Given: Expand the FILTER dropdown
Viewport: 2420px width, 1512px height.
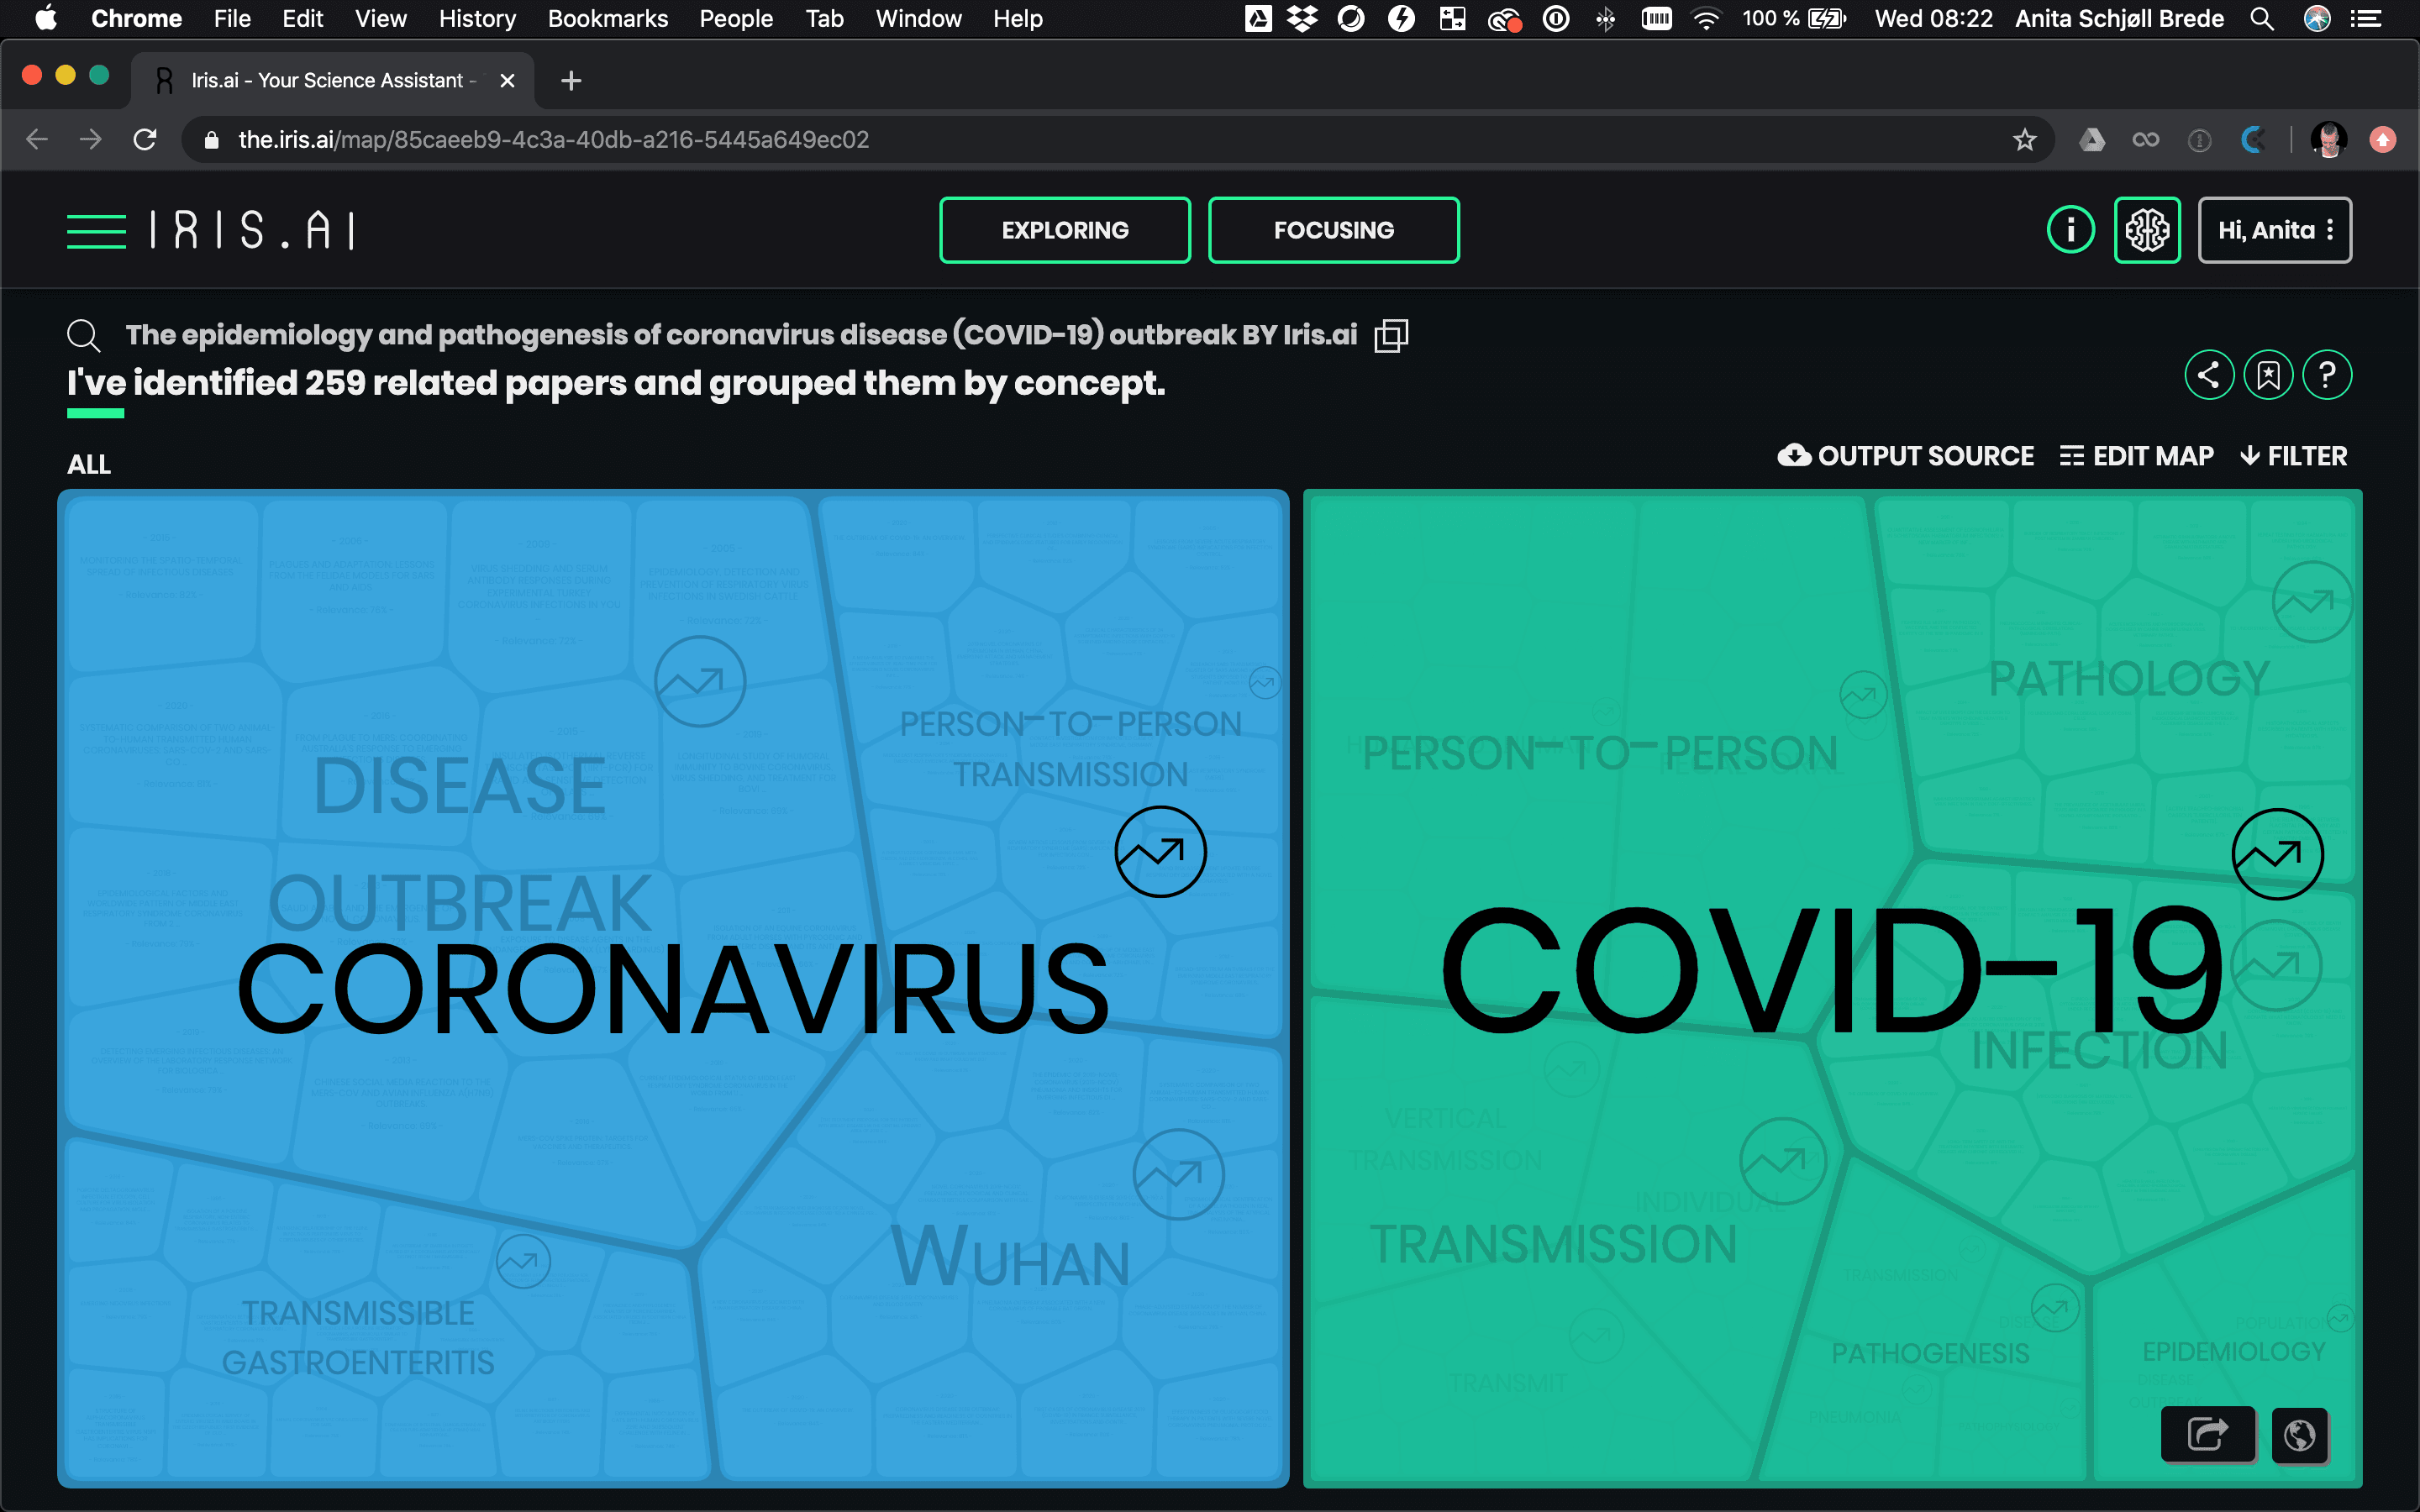Looking at the screenshot, I should pyautogui.click(x=2294, y=456).
